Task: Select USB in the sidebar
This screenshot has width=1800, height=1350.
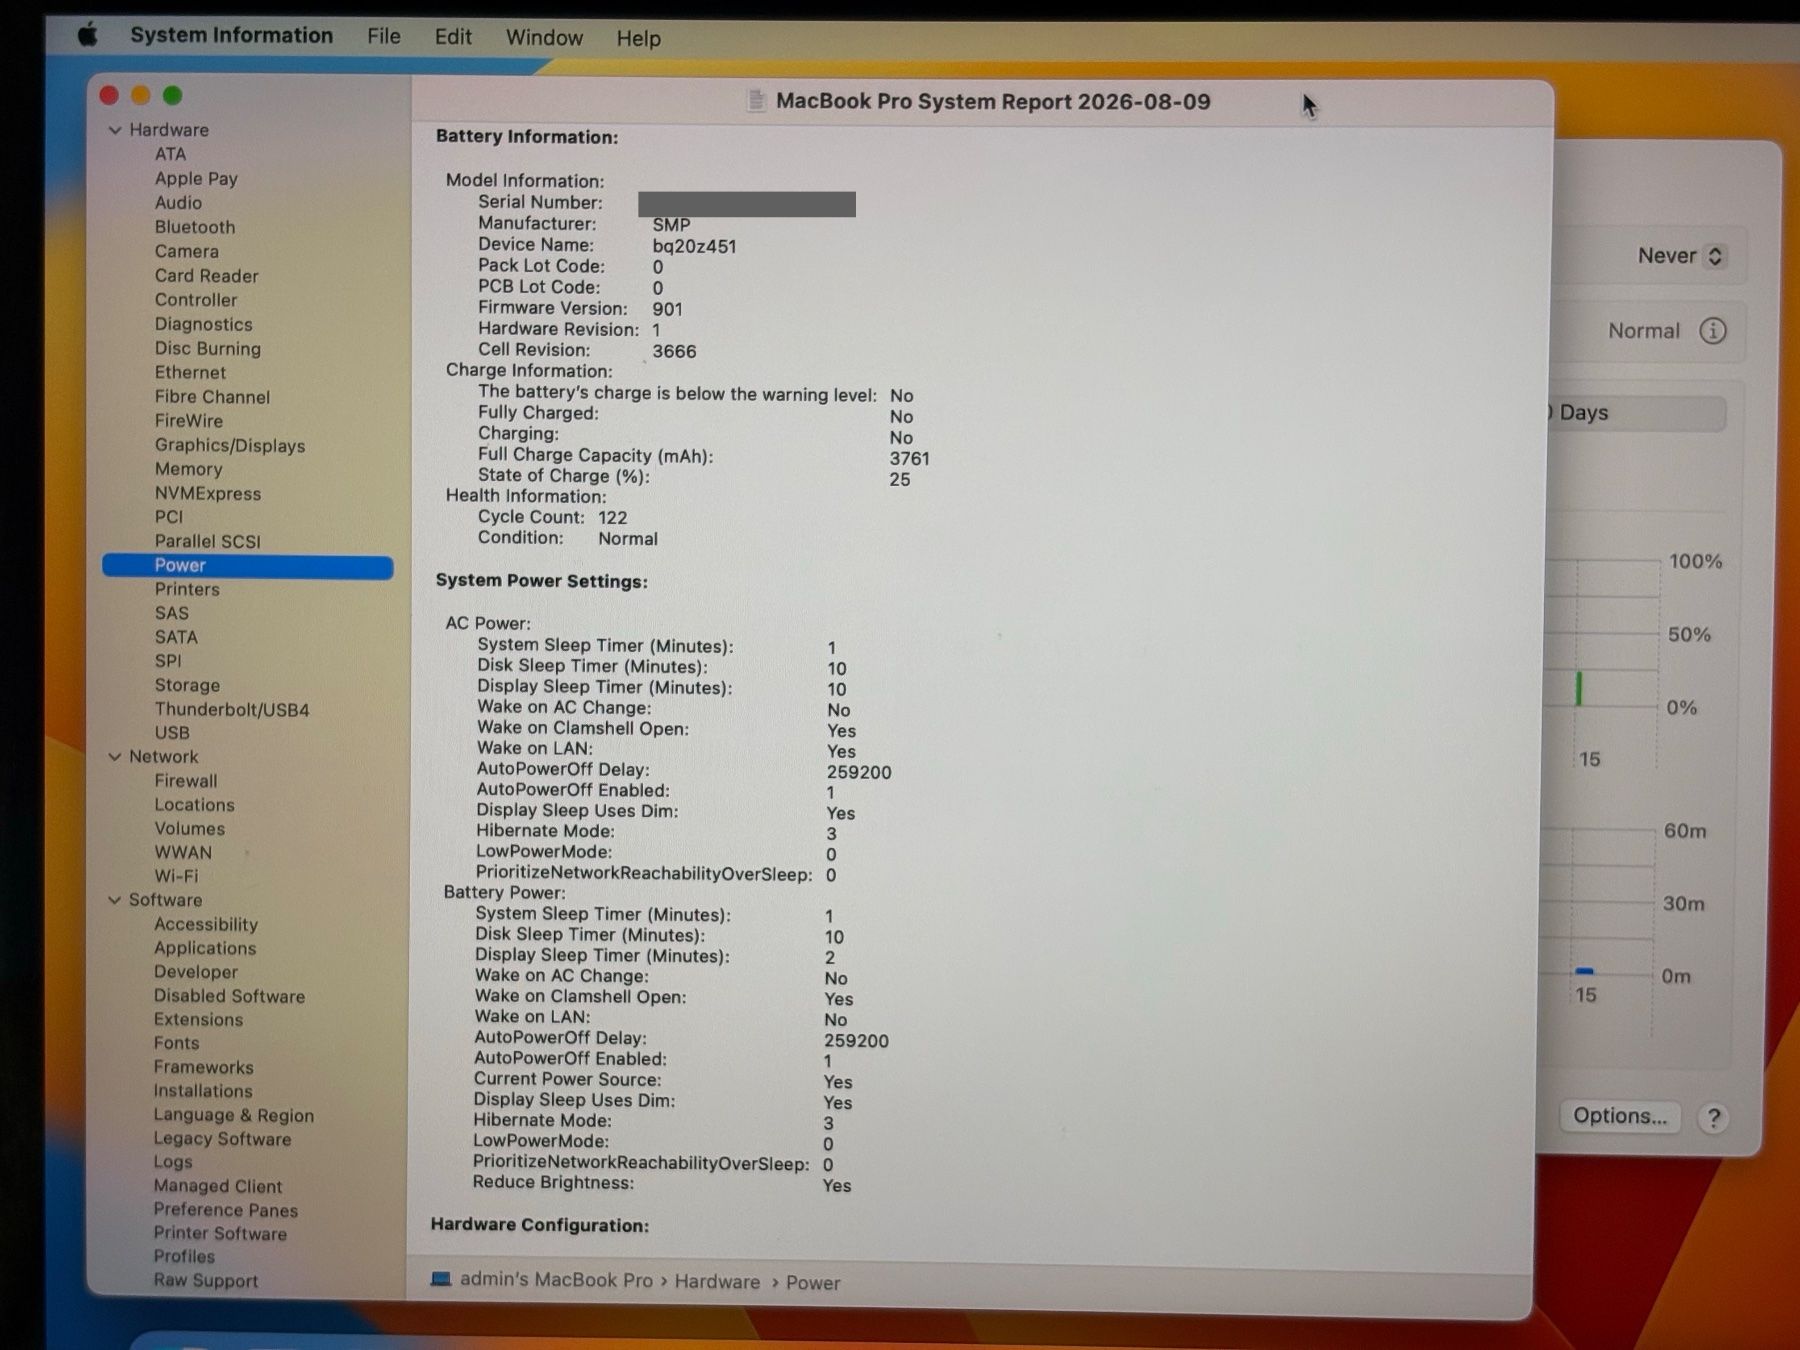Action: coord(172,733)
